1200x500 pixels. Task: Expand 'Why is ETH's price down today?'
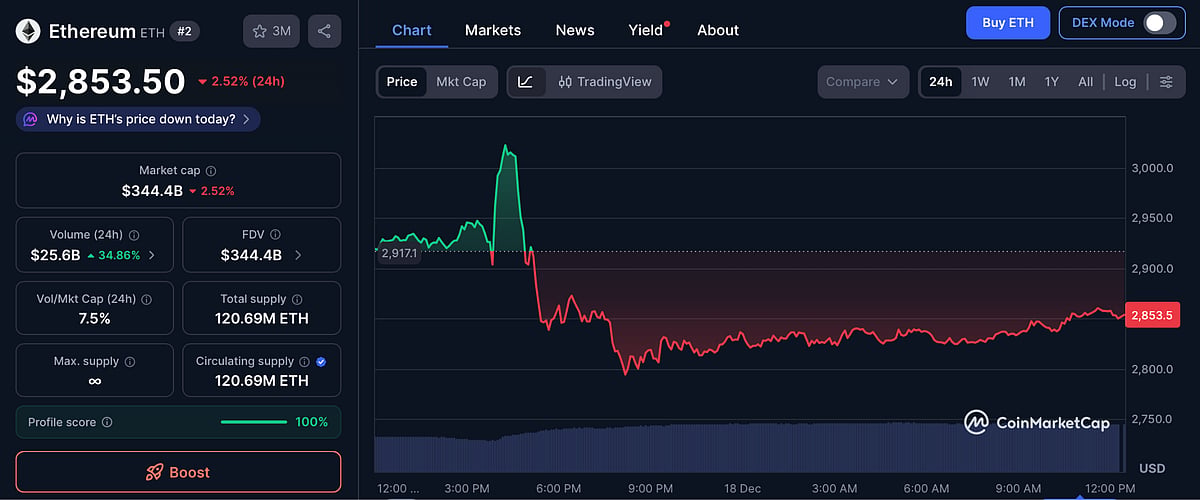point(138,119)
